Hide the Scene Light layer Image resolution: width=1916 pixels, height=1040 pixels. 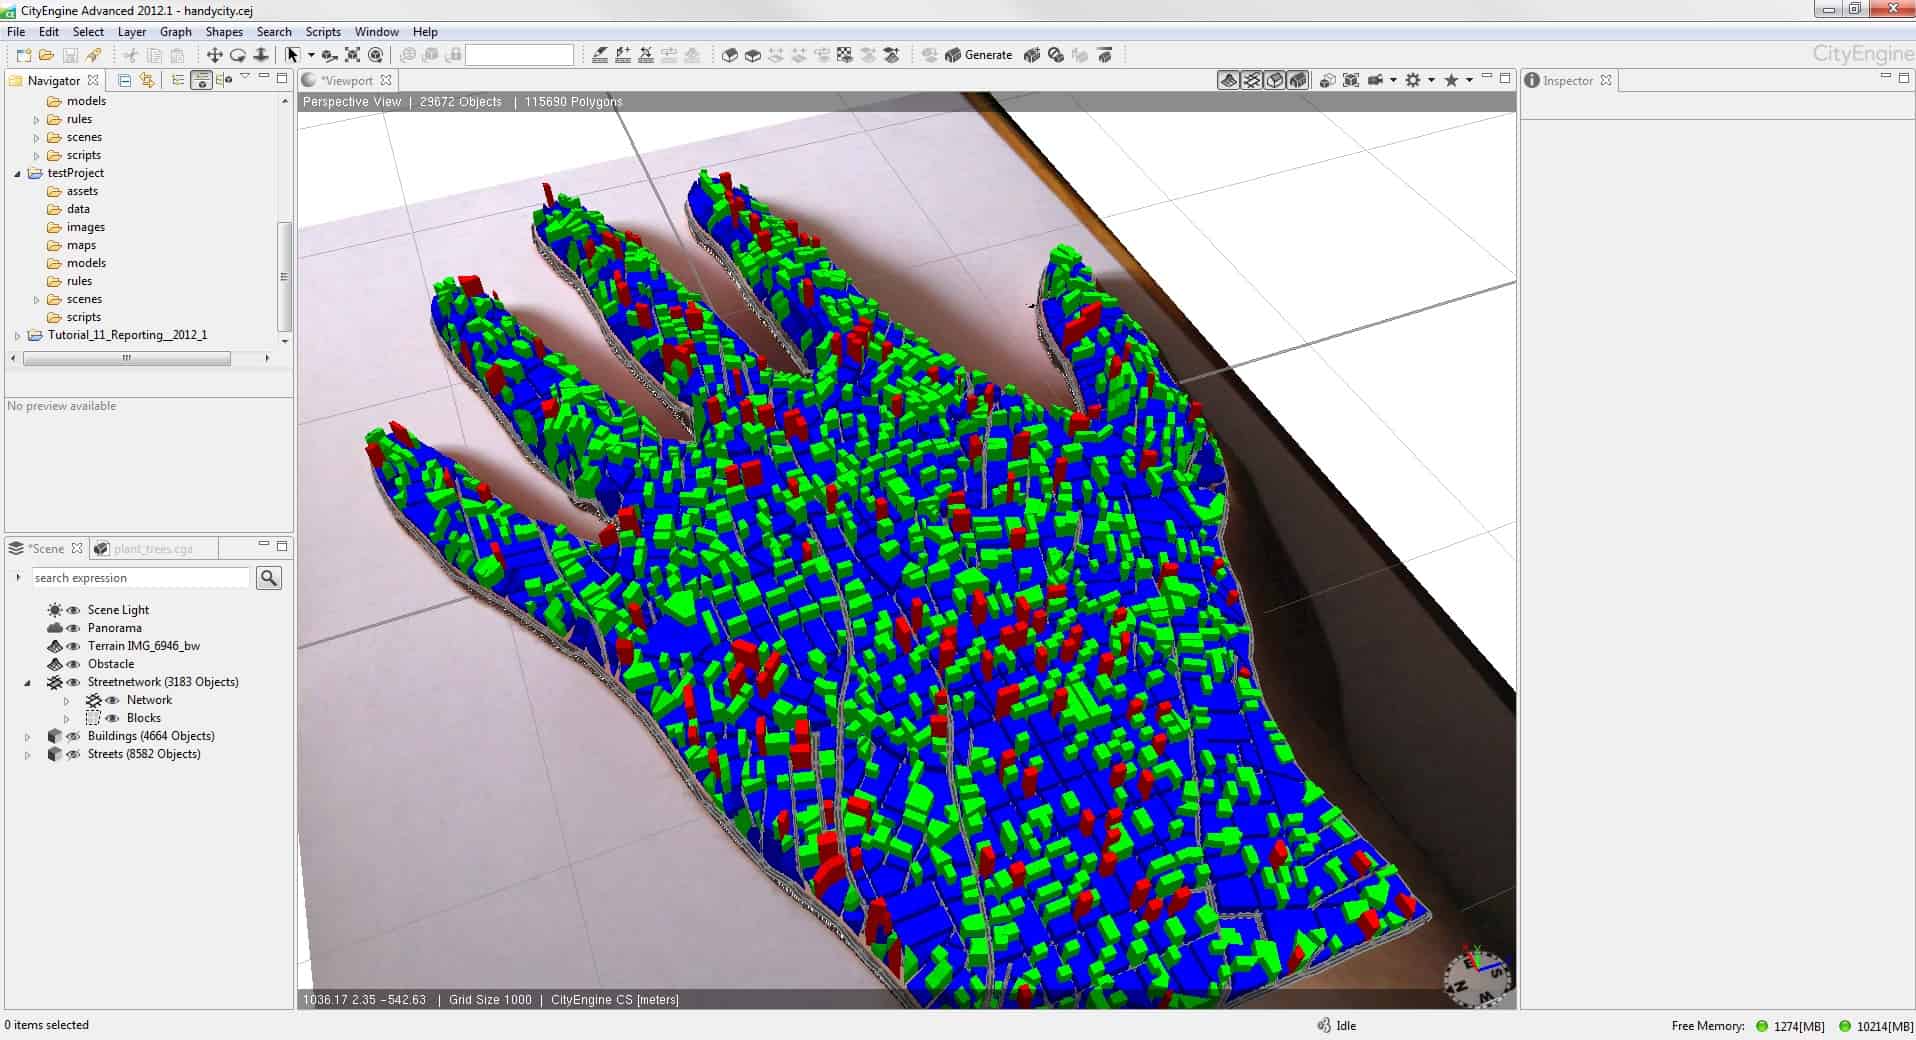point(73,610)
